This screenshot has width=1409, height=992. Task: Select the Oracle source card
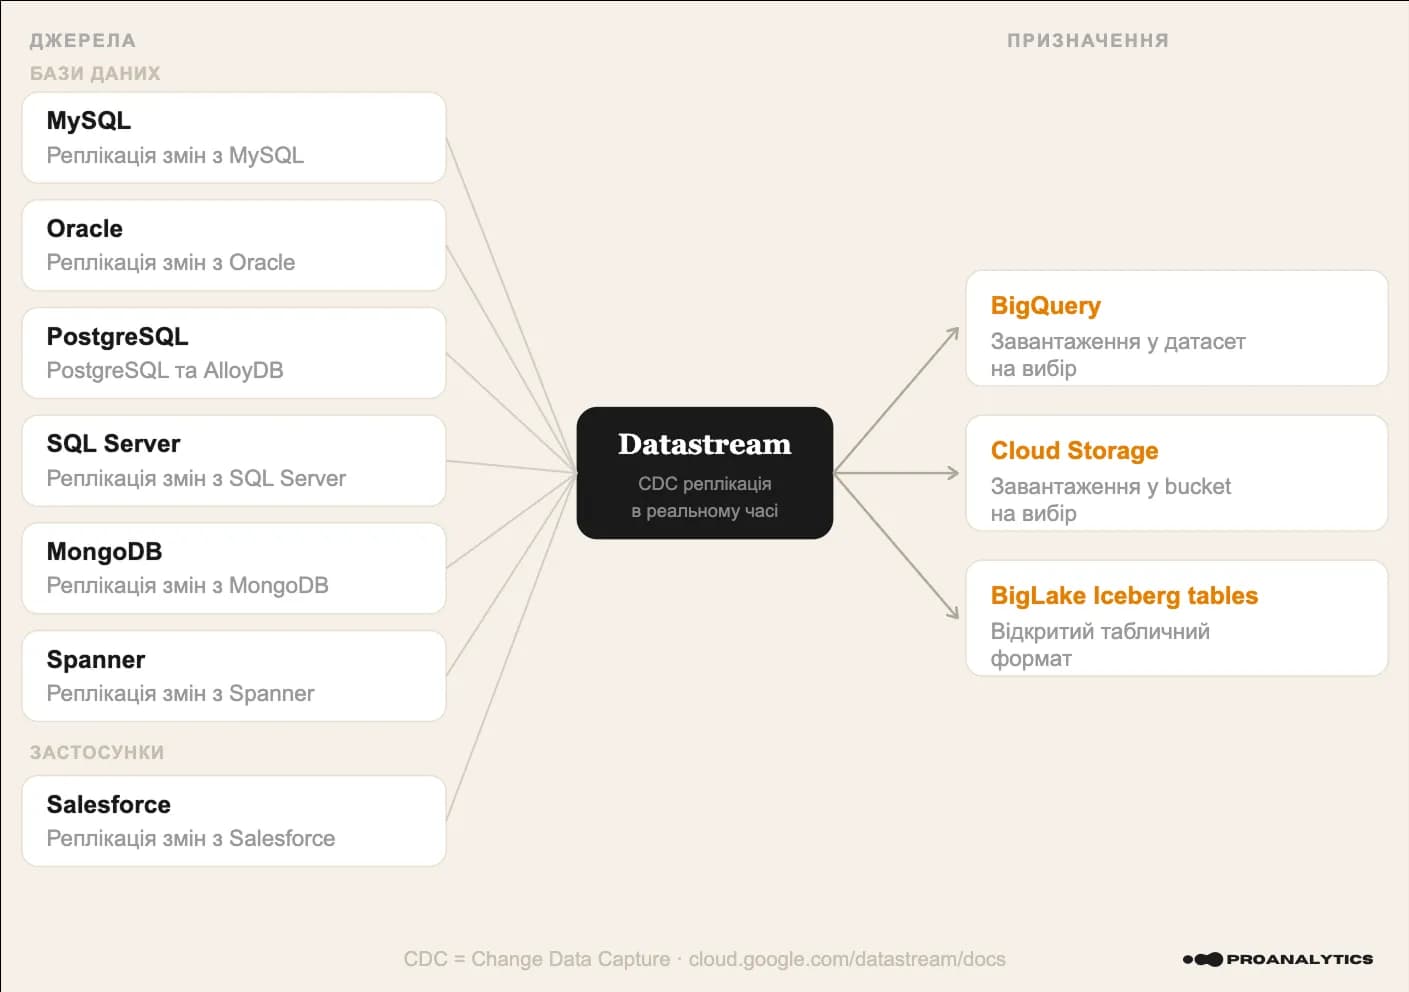(233, 246)
